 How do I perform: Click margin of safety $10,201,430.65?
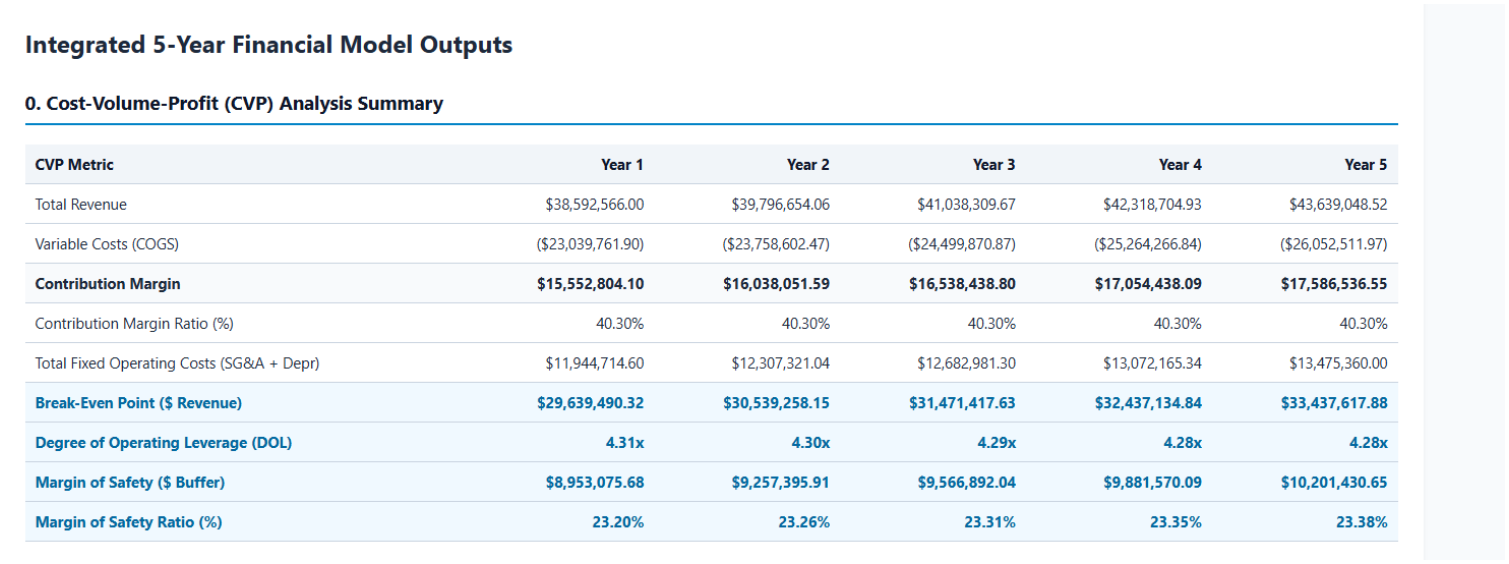(1335, 483)
